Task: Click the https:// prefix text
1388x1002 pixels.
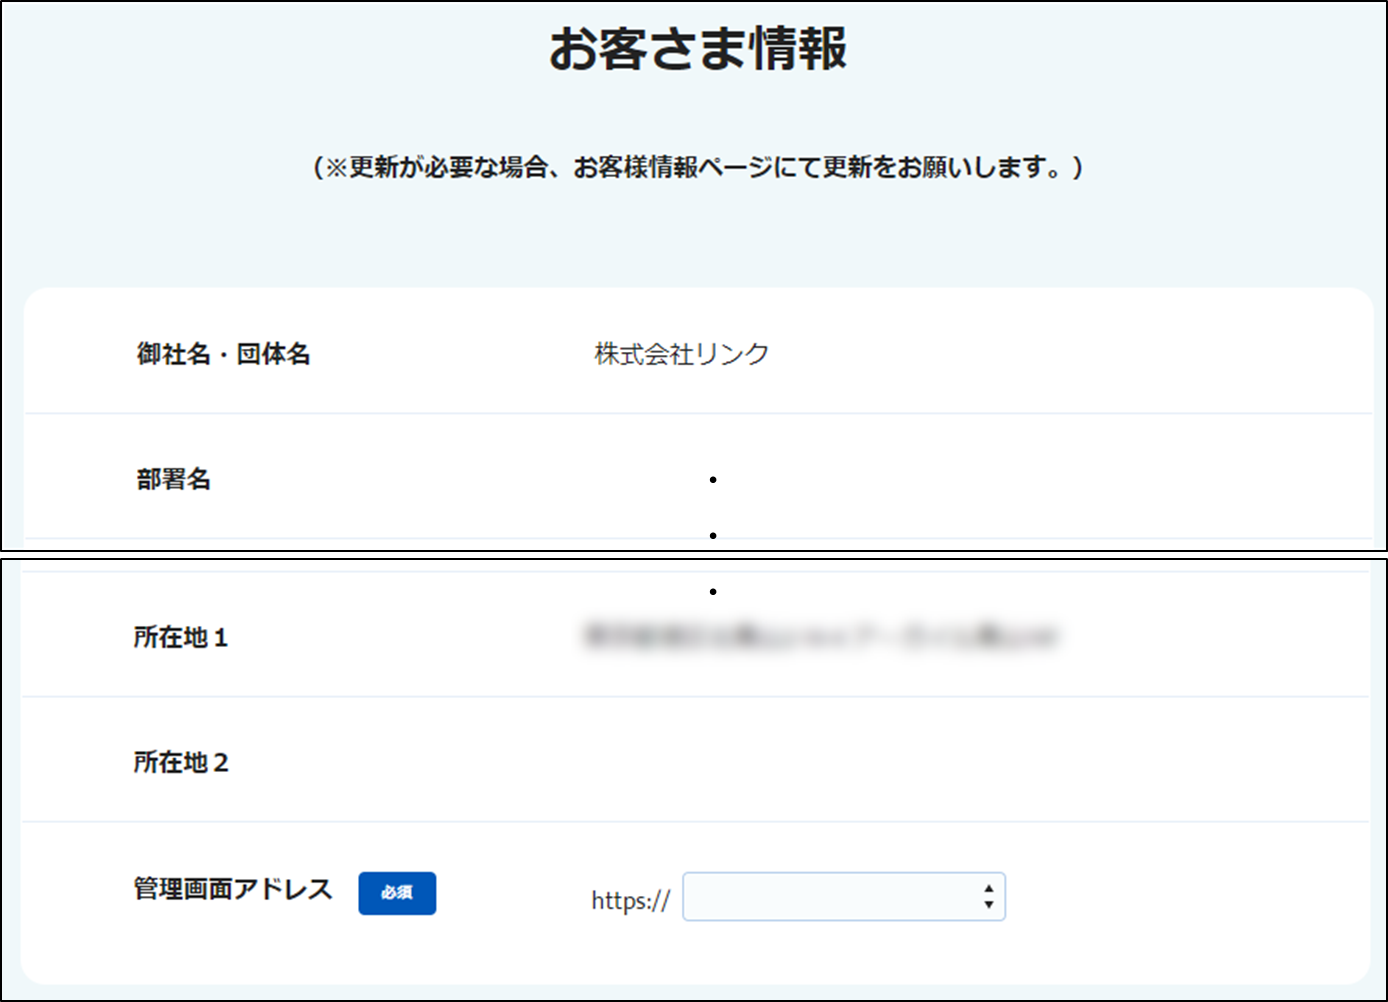Action: pos(630,900)
